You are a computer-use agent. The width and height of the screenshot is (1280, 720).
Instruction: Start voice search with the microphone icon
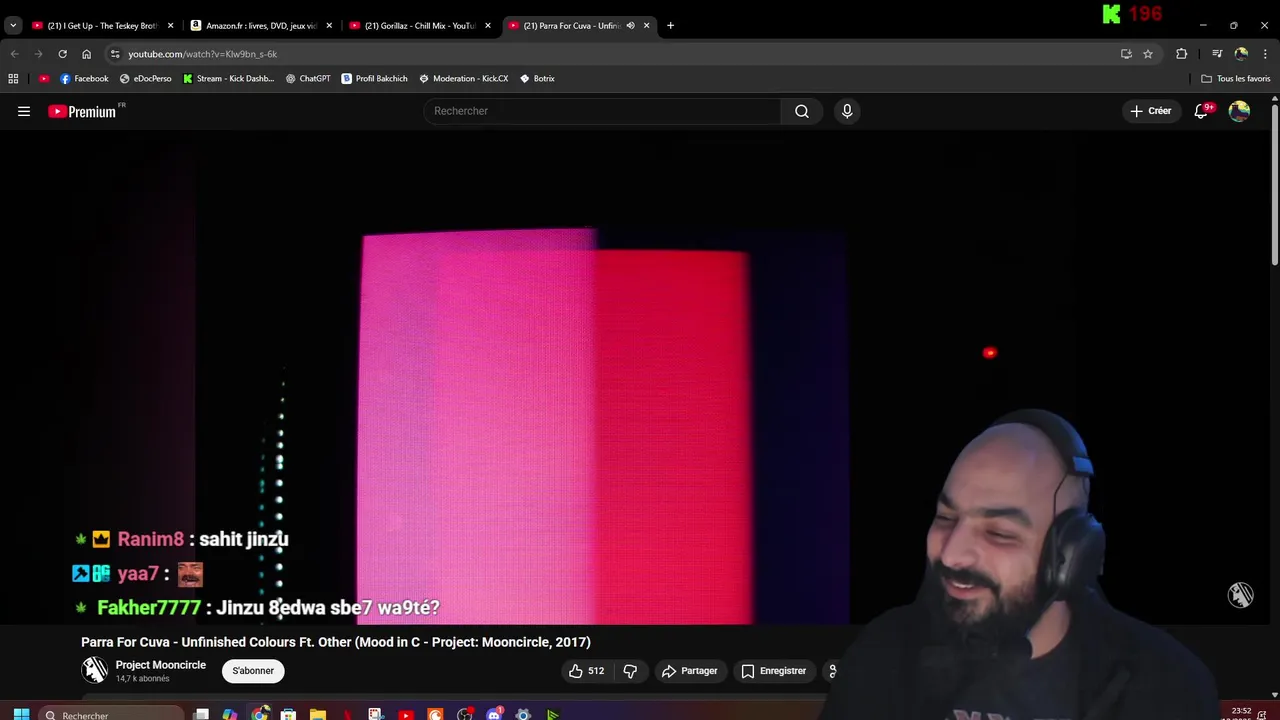point(847,111)
